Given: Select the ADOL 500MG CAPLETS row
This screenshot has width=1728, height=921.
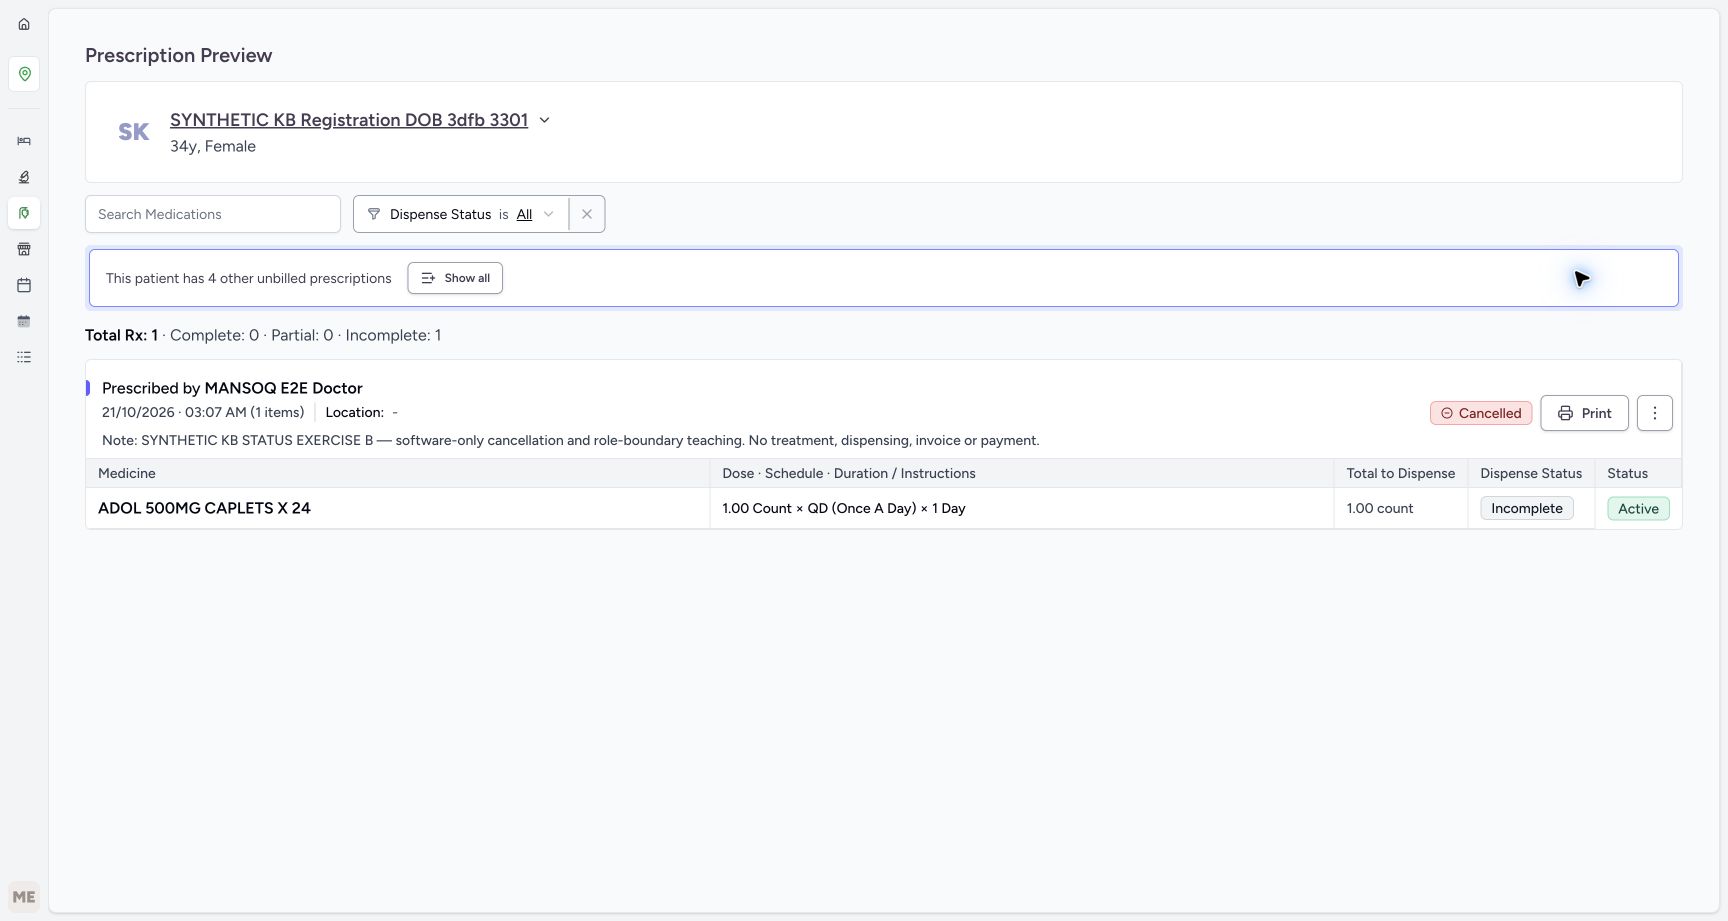Looking at the screenshot, I should [884, 508].
